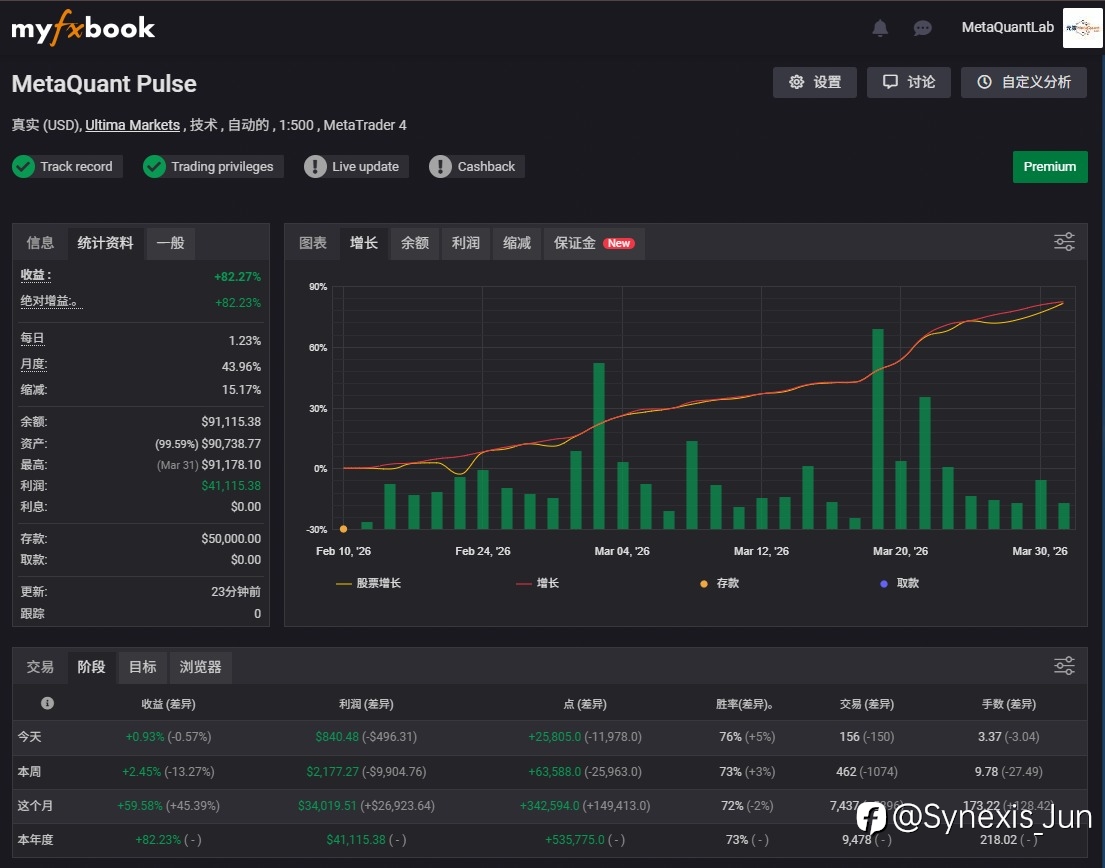Toggle 股票增长 equity growth legend series

[x=369, y=583]
